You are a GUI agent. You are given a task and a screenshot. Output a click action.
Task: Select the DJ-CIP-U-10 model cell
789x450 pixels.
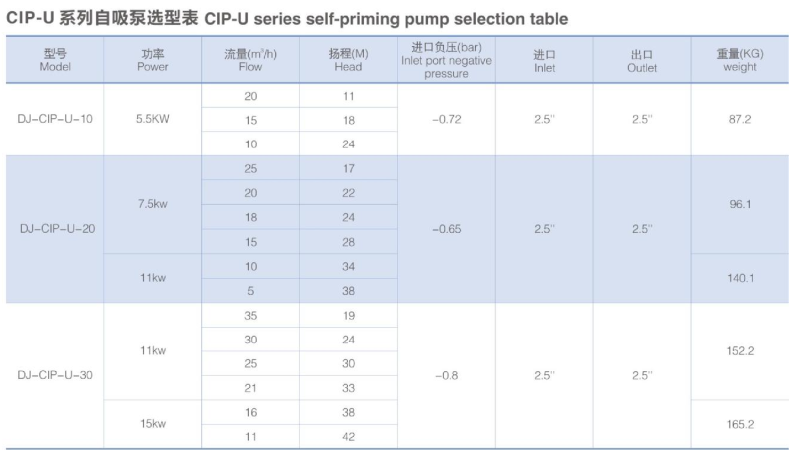click(55, 119)
